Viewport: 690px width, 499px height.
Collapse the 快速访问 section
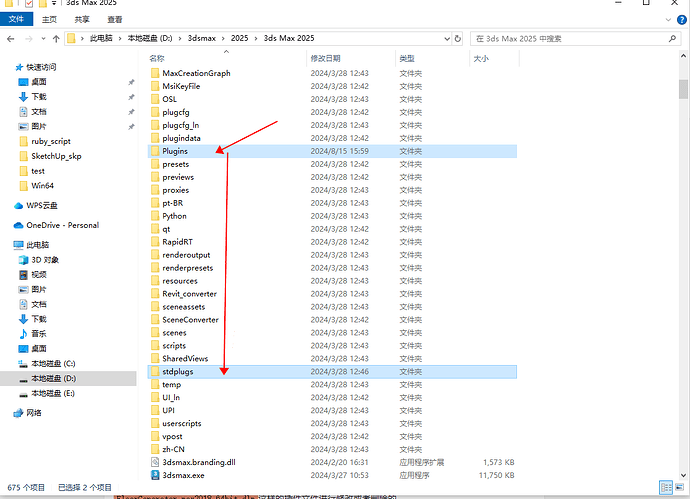6,67
